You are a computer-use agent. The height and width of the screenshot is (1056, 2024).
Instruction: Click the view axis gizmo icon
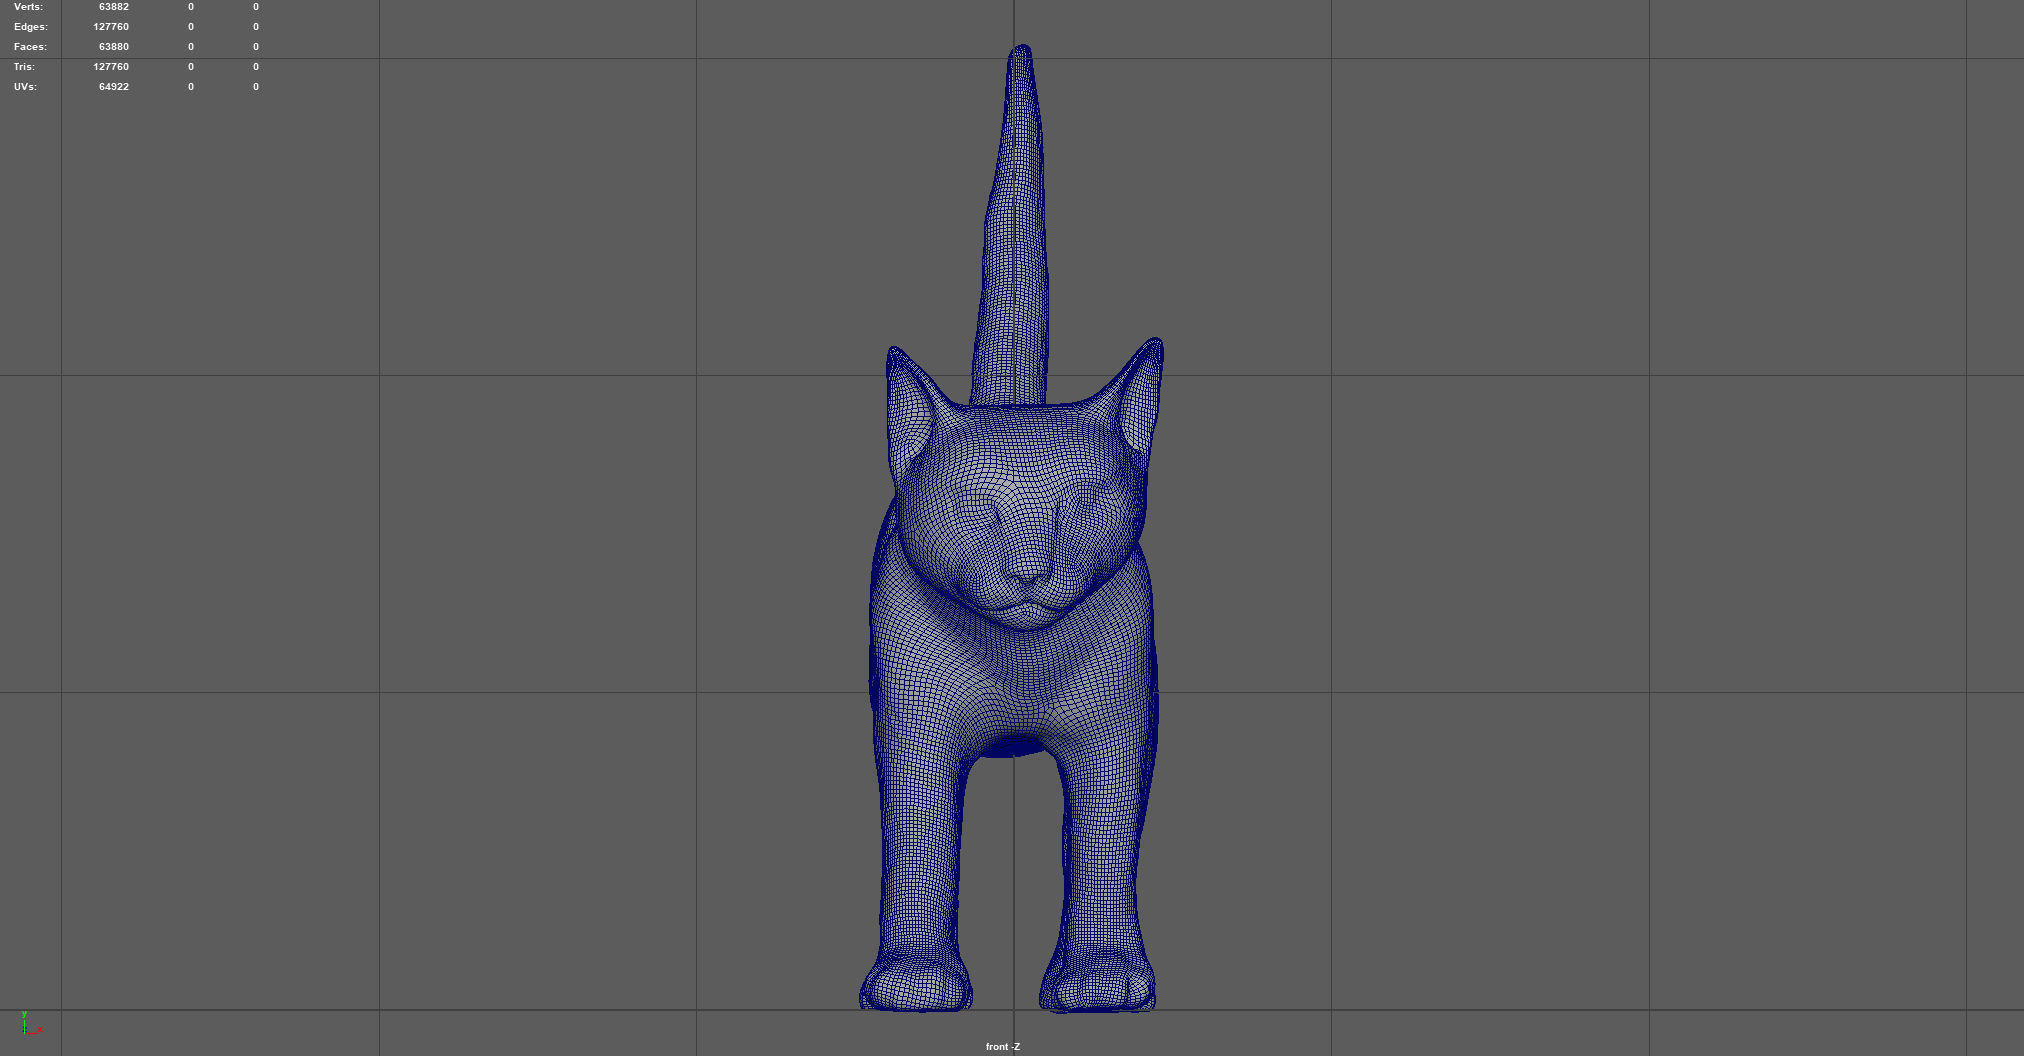(30, 1023)
